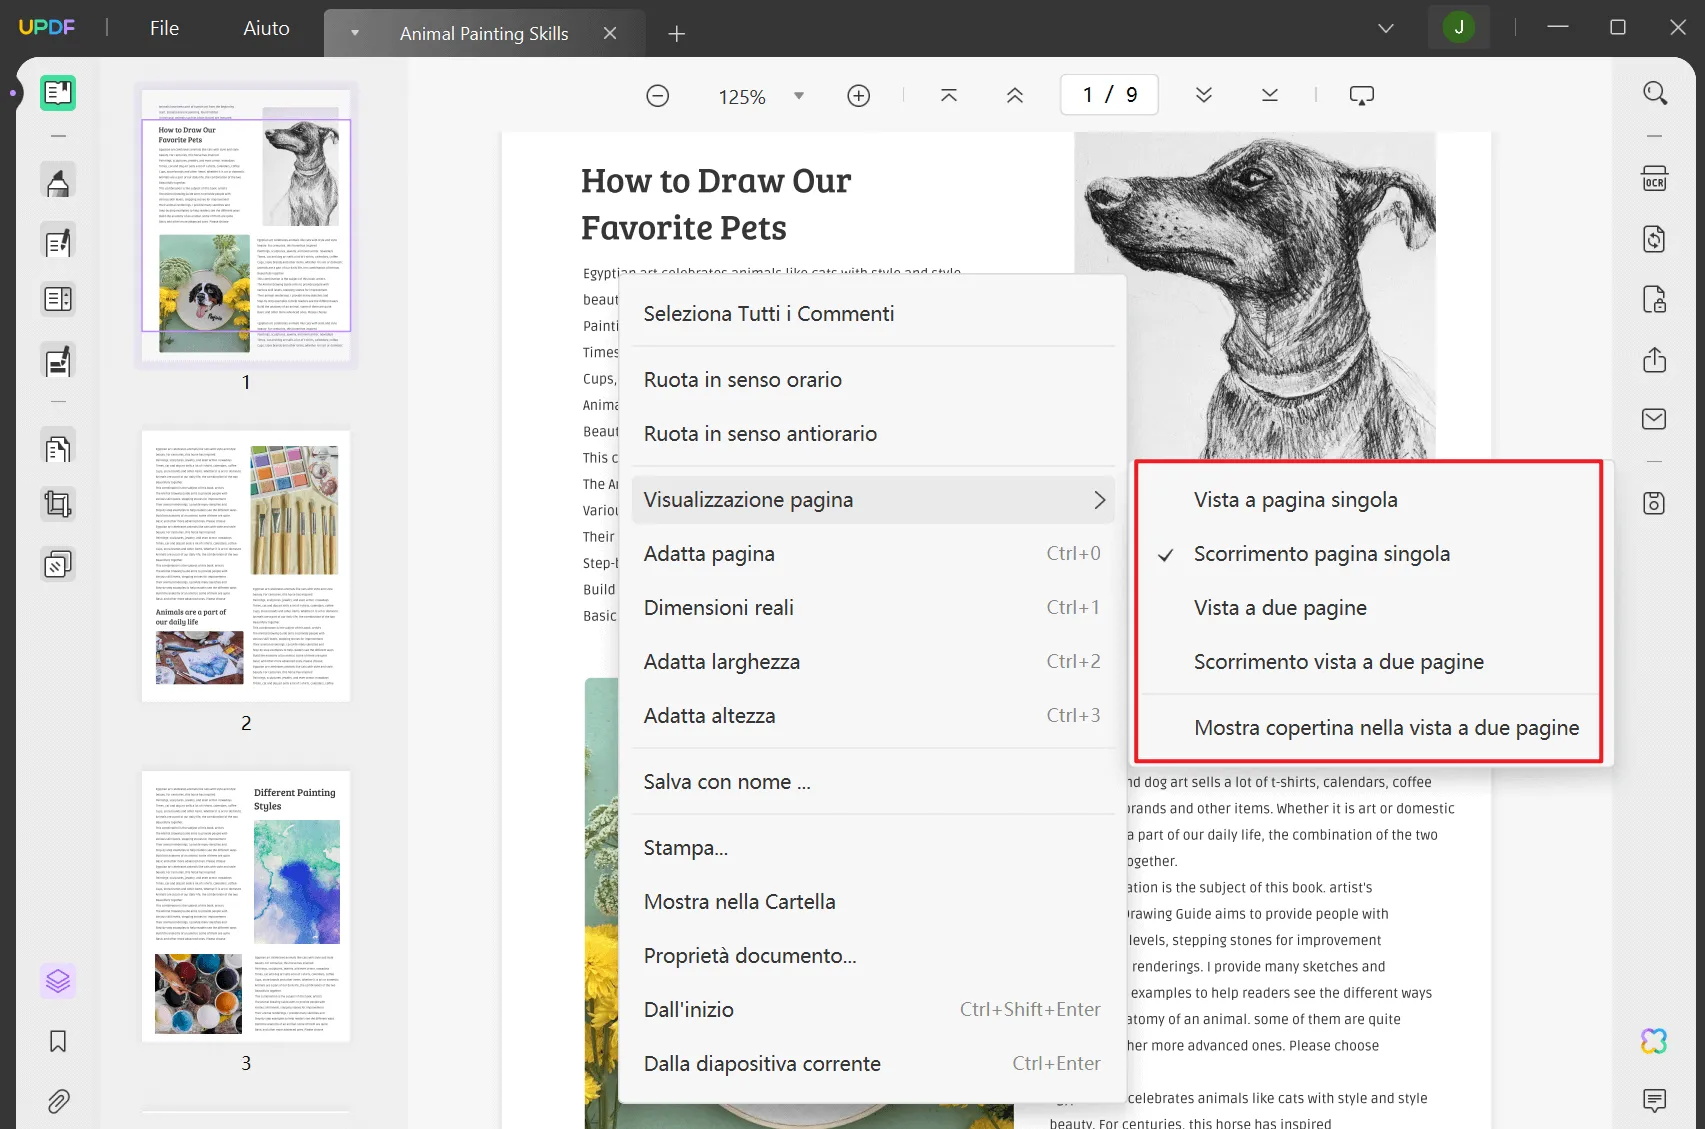Choose Dimensioni reali menu entry

[x=873, y=608]
